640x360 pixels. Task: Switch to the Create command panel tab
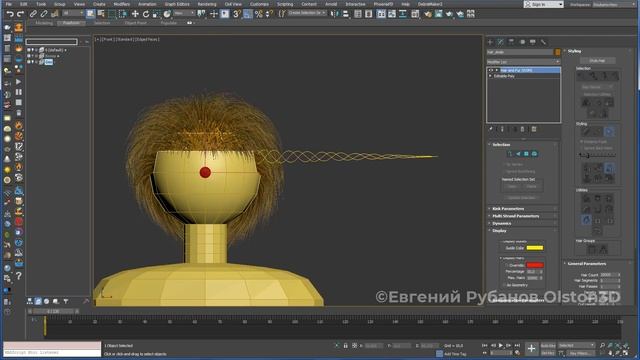(490, 42)
